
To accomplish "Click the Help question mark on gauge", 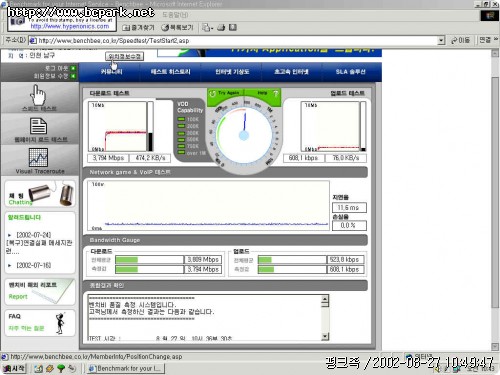I will coord(275,94).
